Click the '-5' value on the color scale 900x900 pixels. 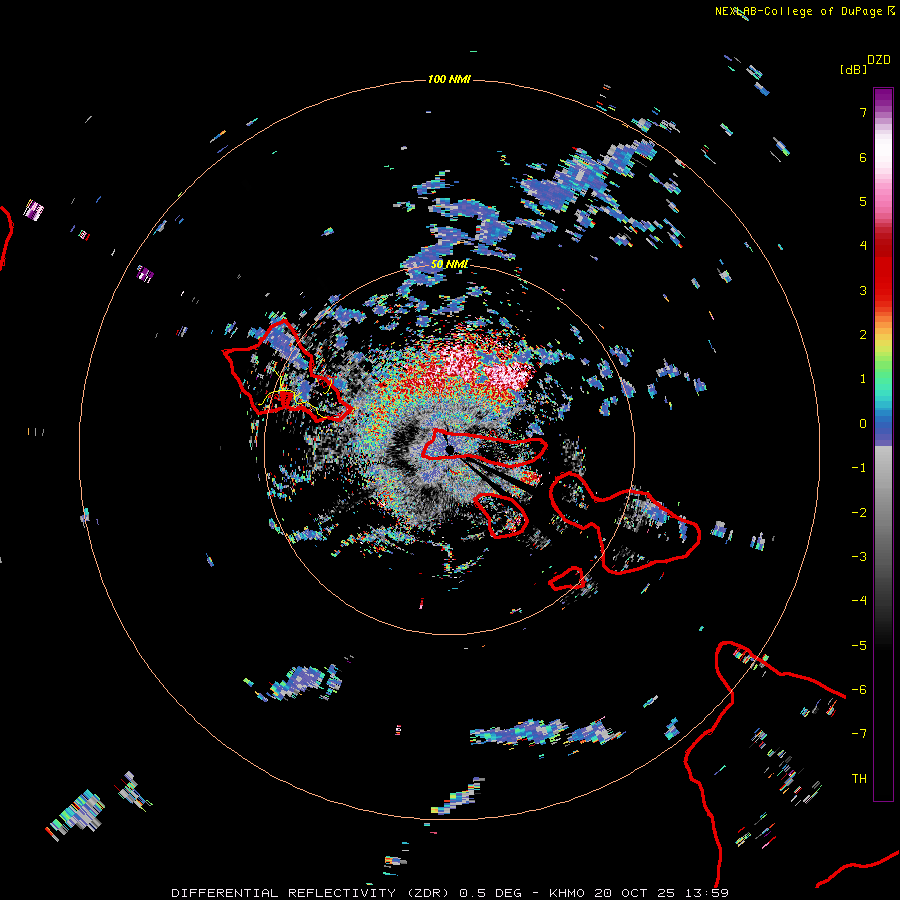tap(859, 646)
